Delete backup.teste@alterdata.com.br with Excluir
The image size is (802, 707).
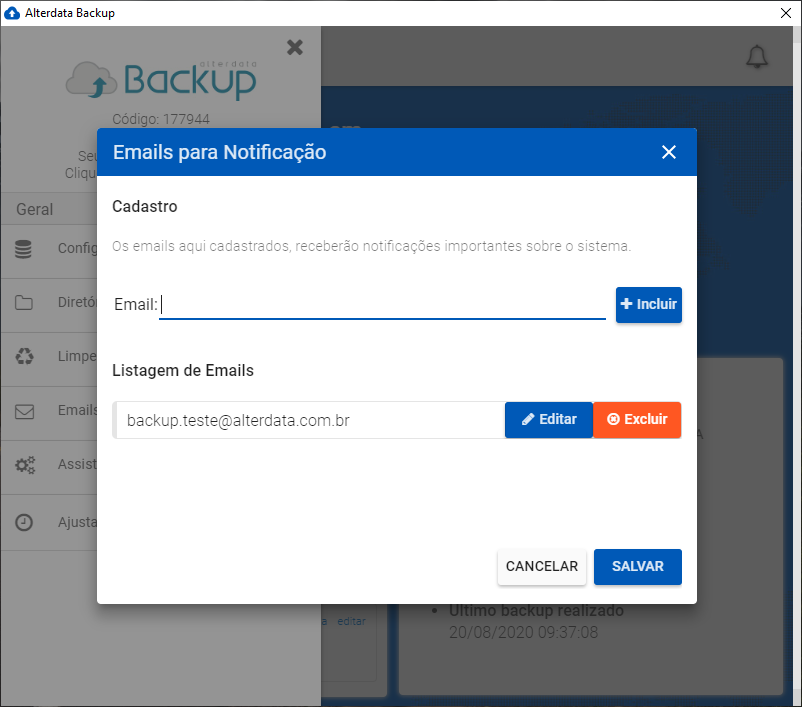pos(637,419)
